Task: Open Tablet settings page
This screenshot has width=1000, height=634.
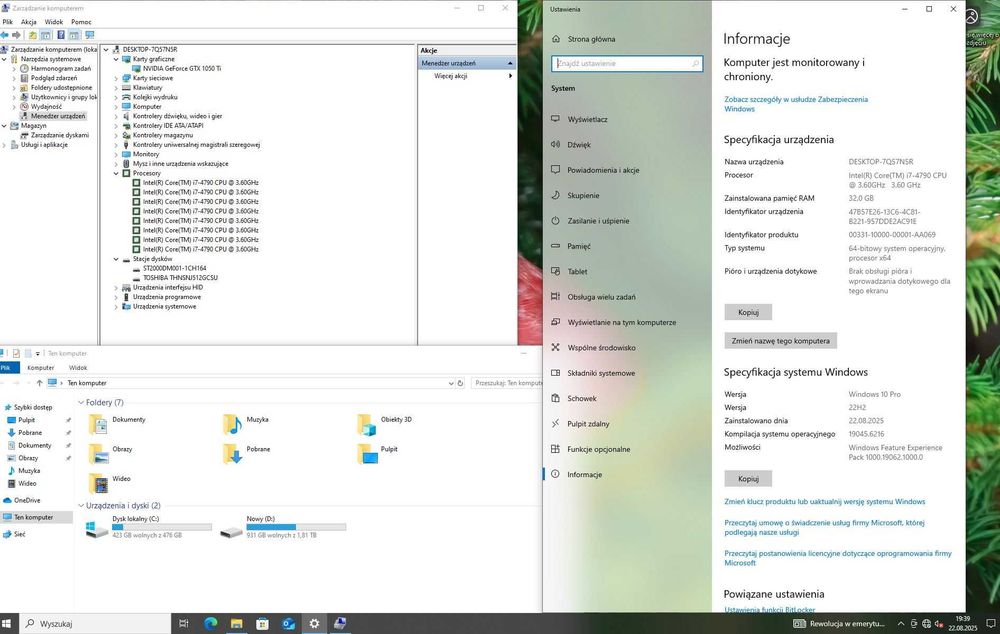Action: [577, 272]
